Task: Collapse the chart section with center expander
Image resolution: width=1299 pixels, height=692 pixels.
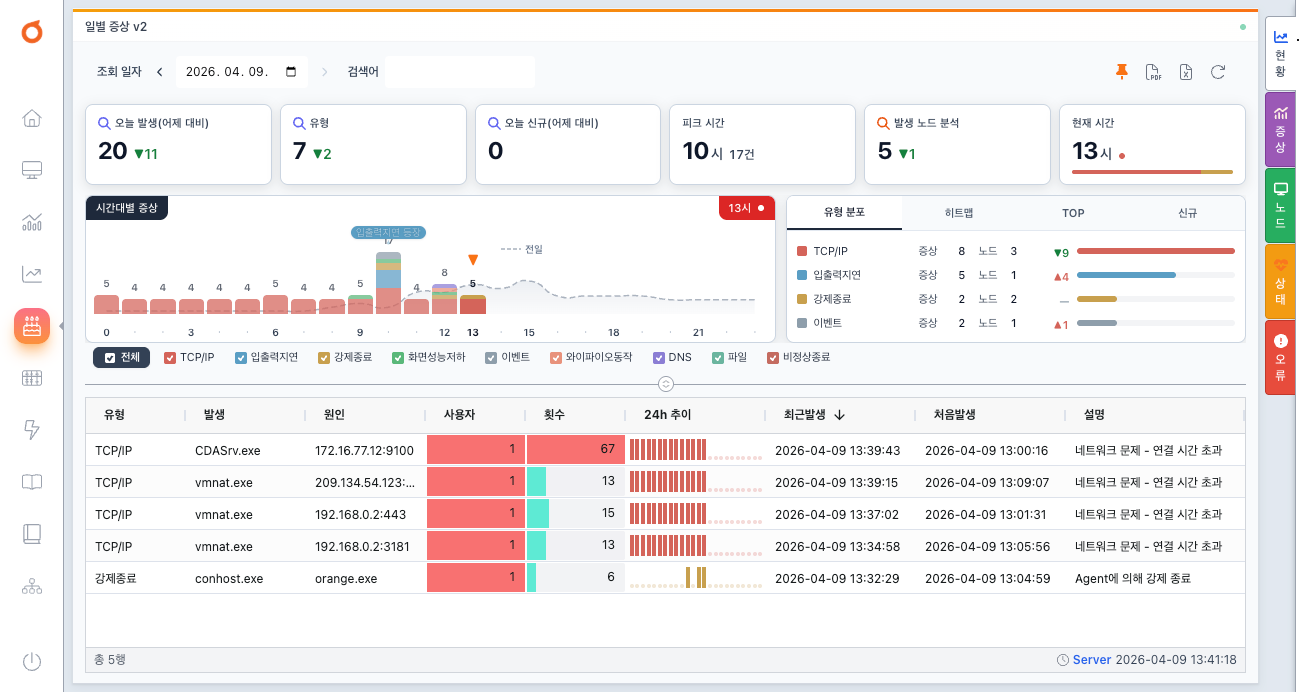Action: pos(666,384)
